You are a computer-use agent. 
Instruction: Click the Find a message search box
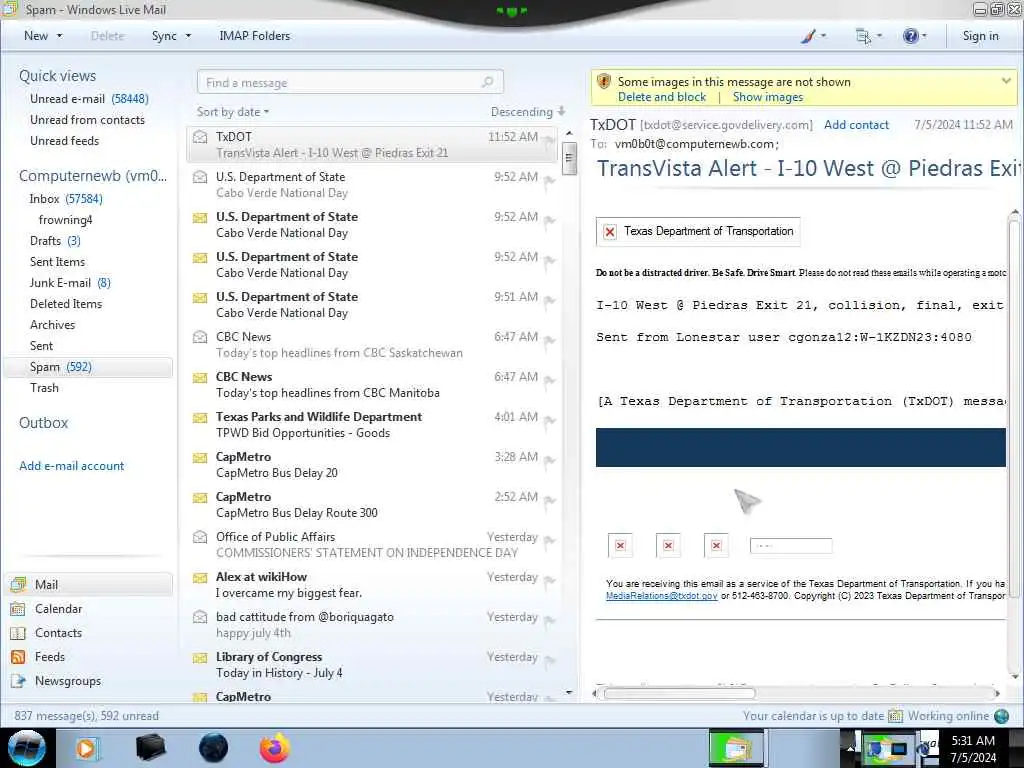[350, 82]
